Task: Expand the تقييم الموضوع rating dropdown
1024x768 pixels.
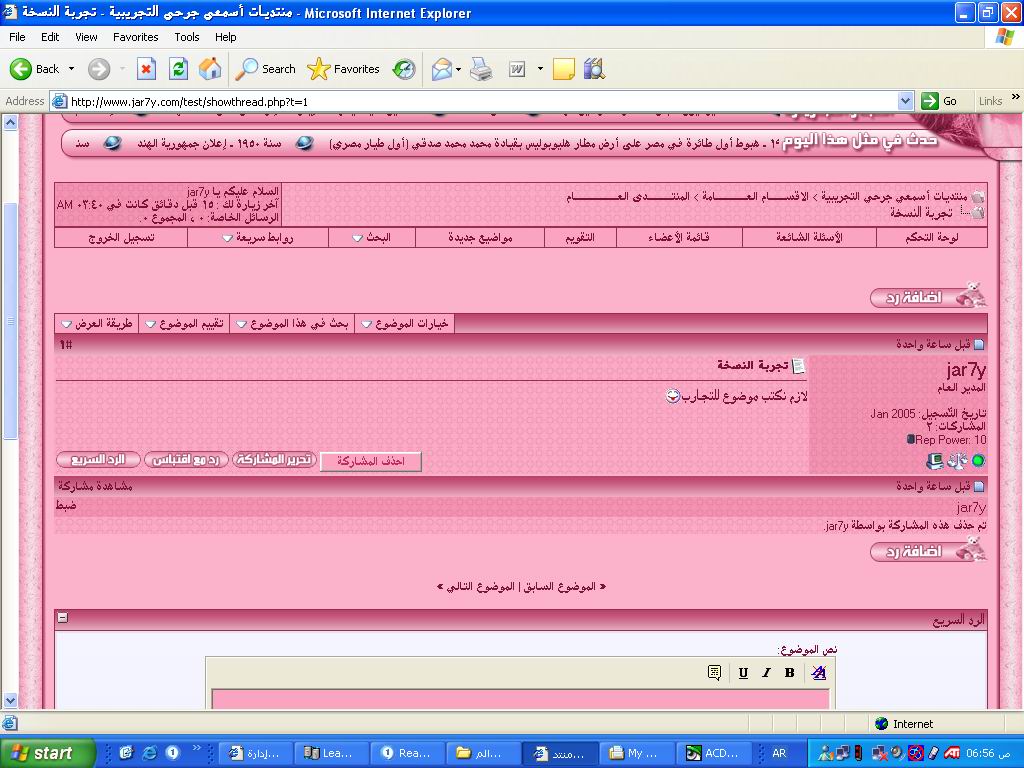Action: tap(150, 324)
